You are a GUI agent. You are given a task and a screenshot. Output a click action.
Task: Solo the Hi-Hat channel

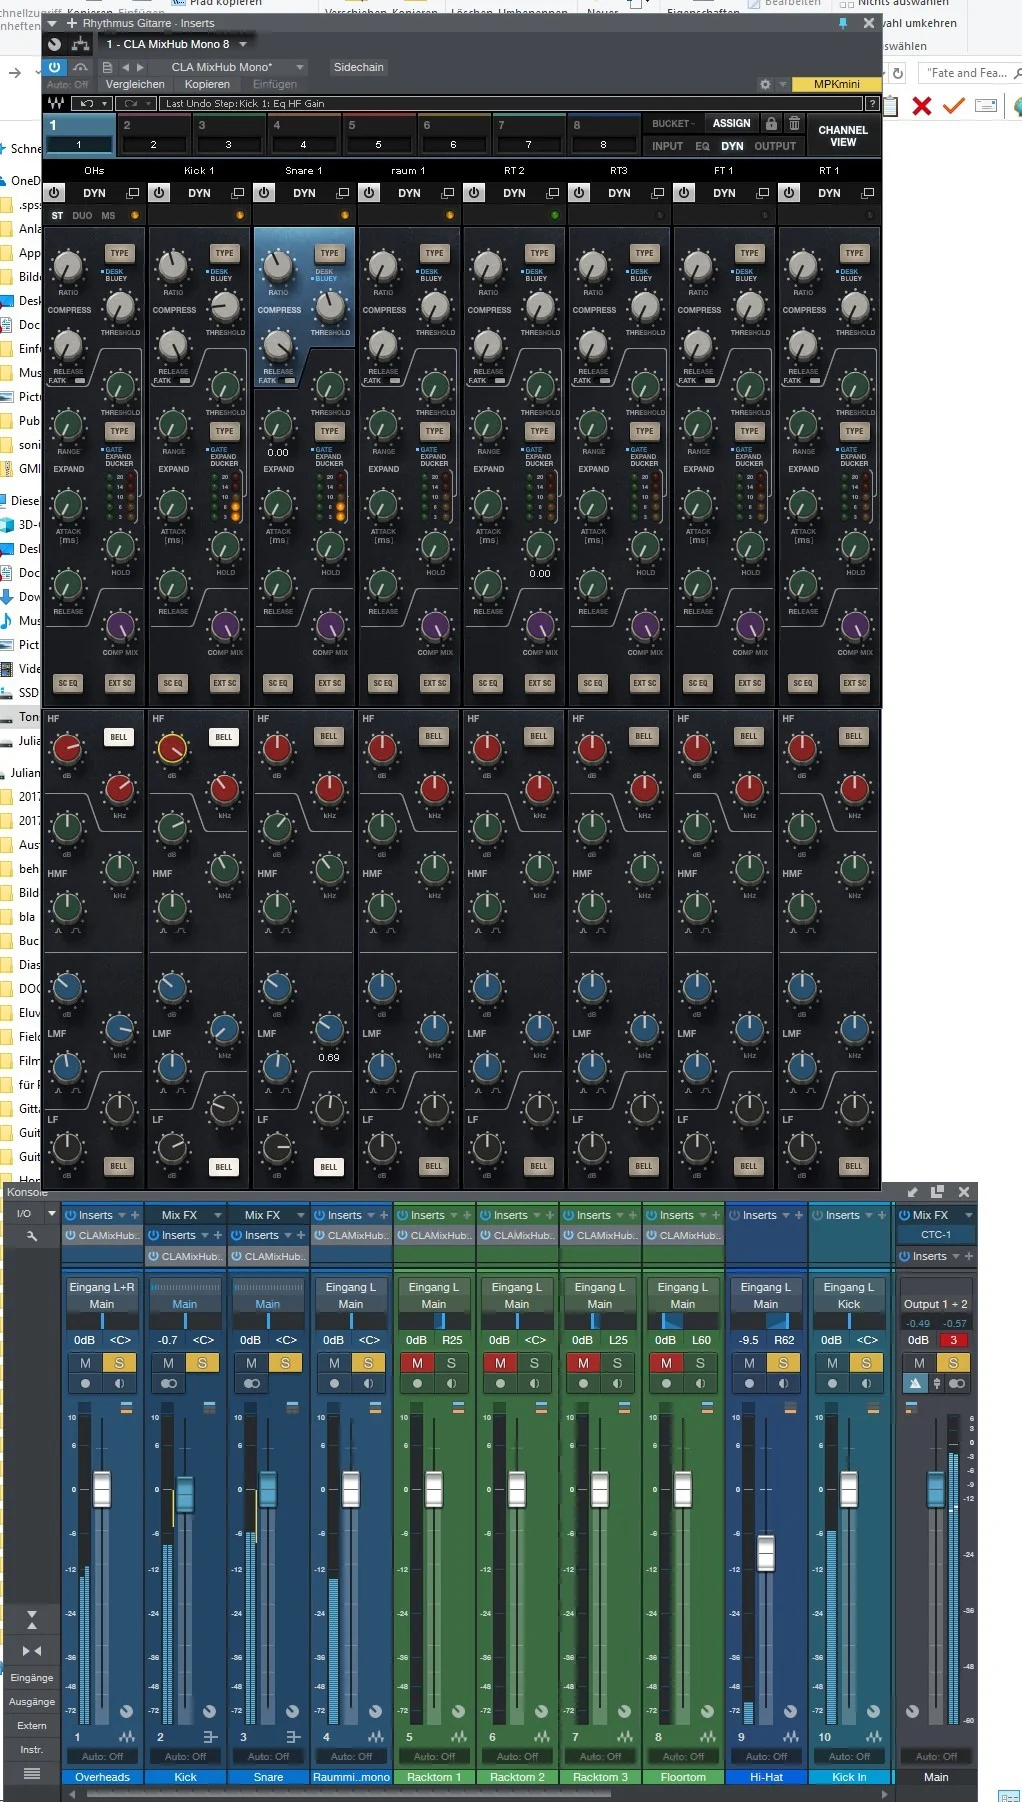pos(783,1363)
